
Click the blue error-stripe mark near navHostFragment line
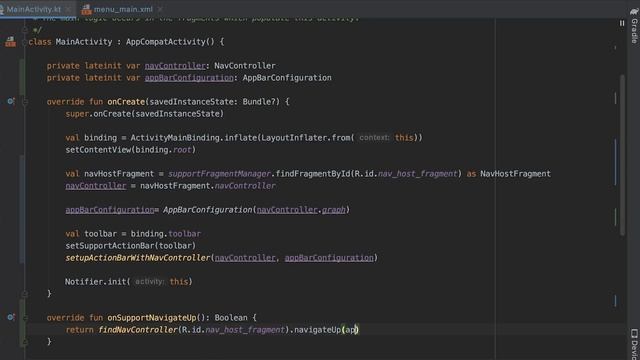click(616, 162)
